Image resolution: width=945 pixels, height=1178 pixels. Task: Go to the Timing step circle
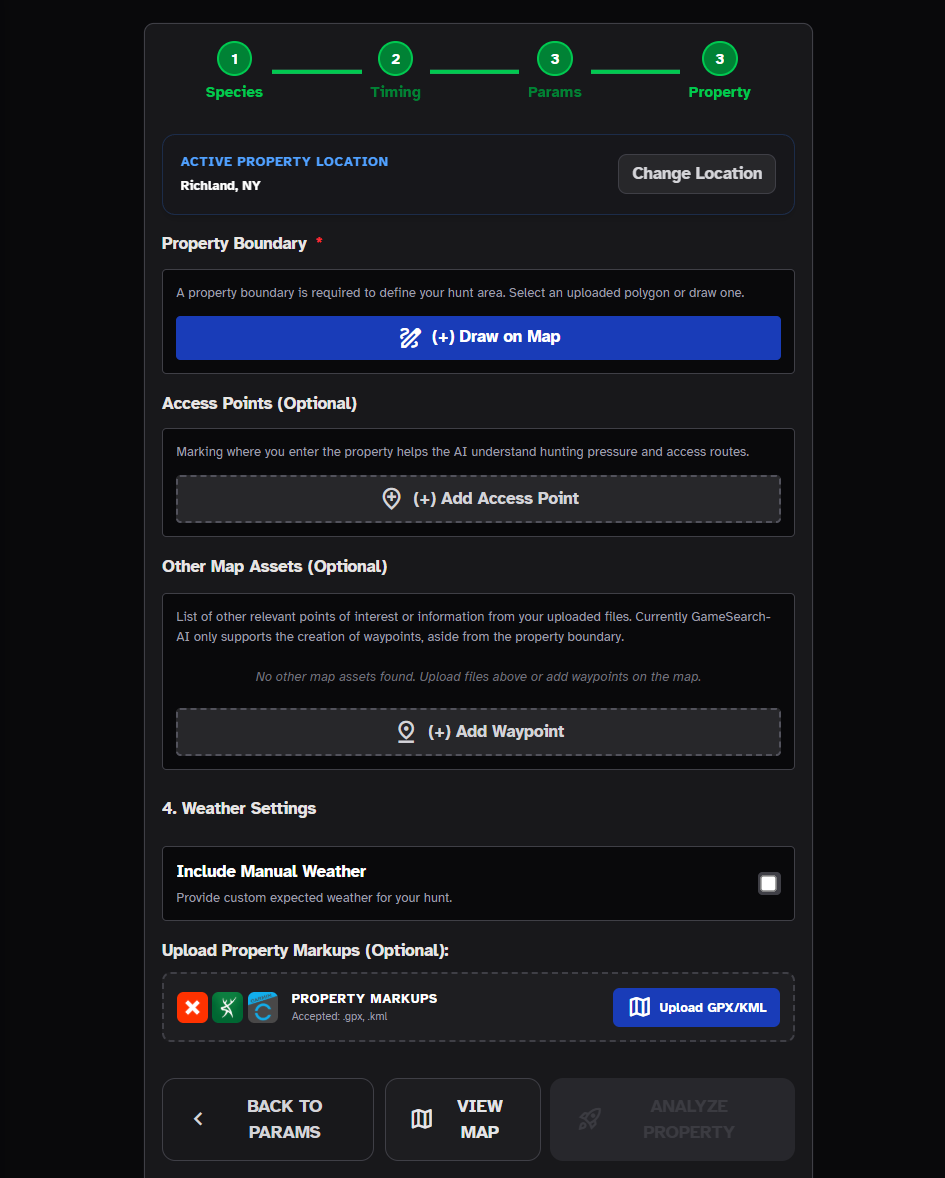(395, 59)
